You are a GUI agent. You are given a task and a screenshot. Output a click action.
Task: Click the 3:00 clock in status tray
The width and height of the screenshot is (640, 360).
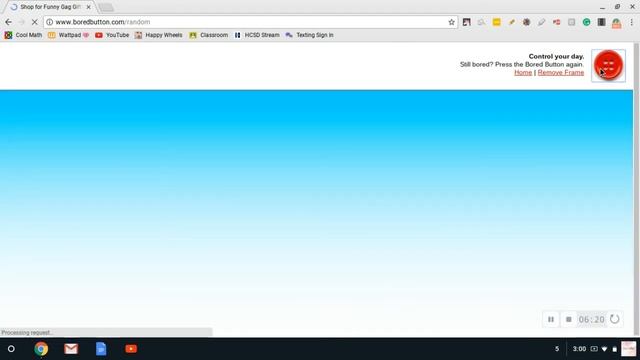tap(579, 349)
